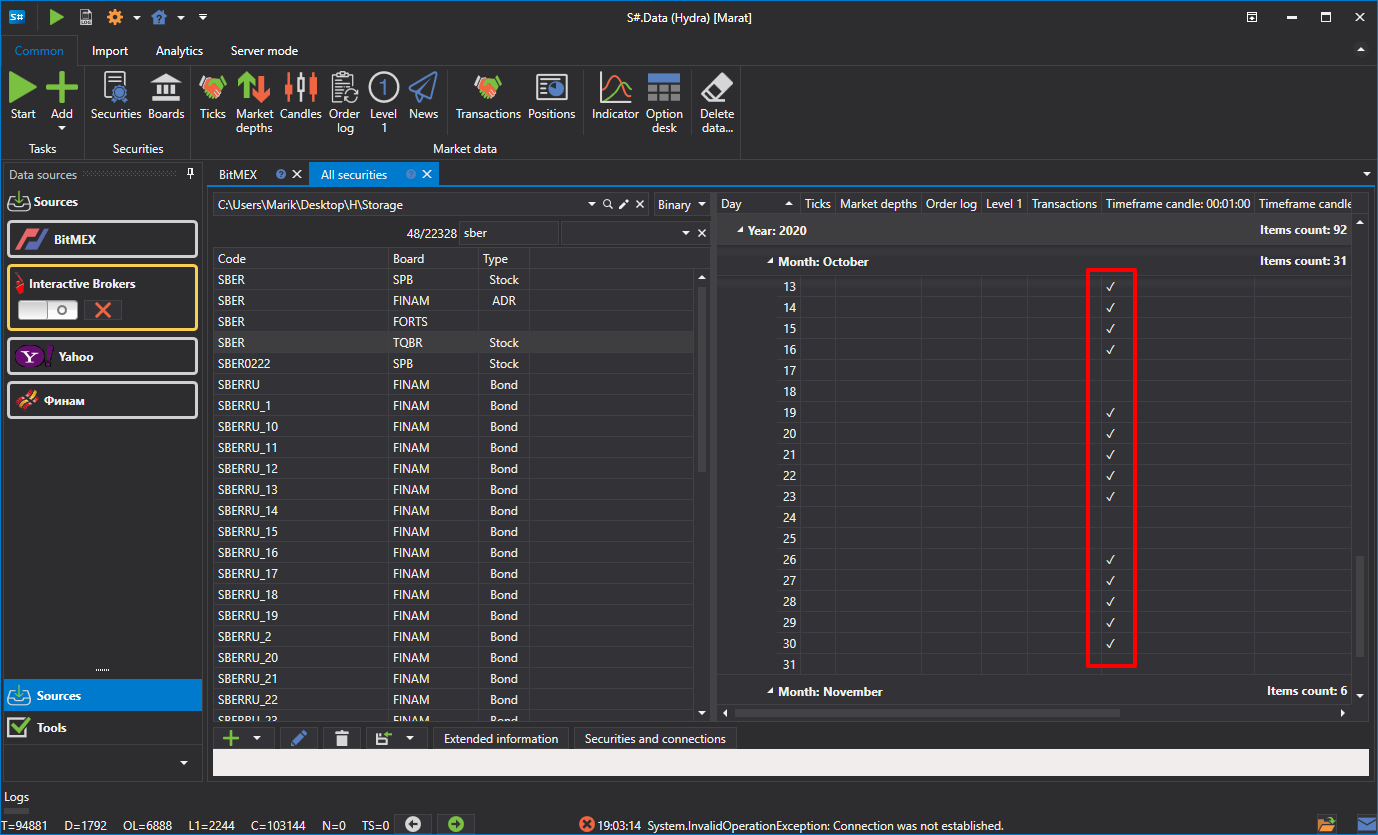Open the Positions view

pyautogui.click(x=552, y=97)
